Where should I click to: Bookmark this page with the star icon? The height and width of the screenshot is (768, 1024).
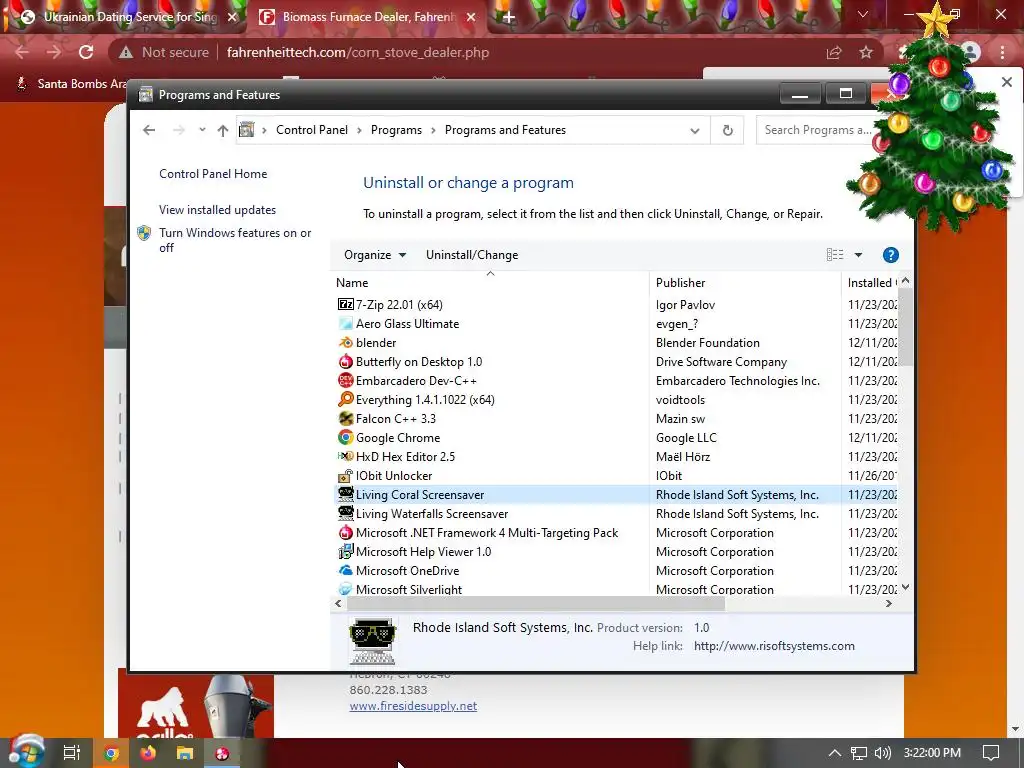866,52
